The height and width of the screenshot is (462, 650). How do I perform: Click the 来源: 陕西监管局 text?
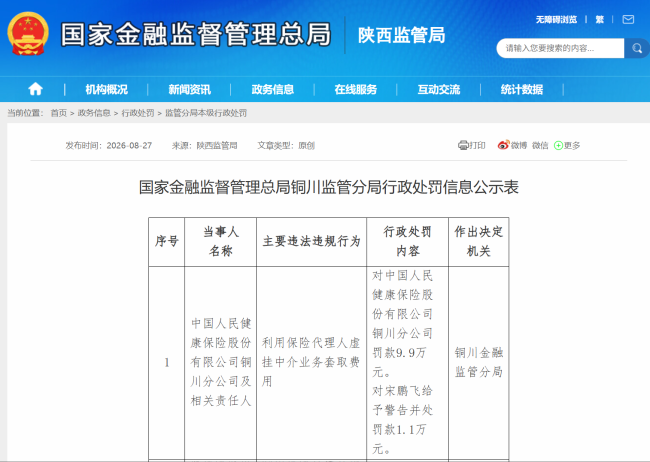[205, 146]
